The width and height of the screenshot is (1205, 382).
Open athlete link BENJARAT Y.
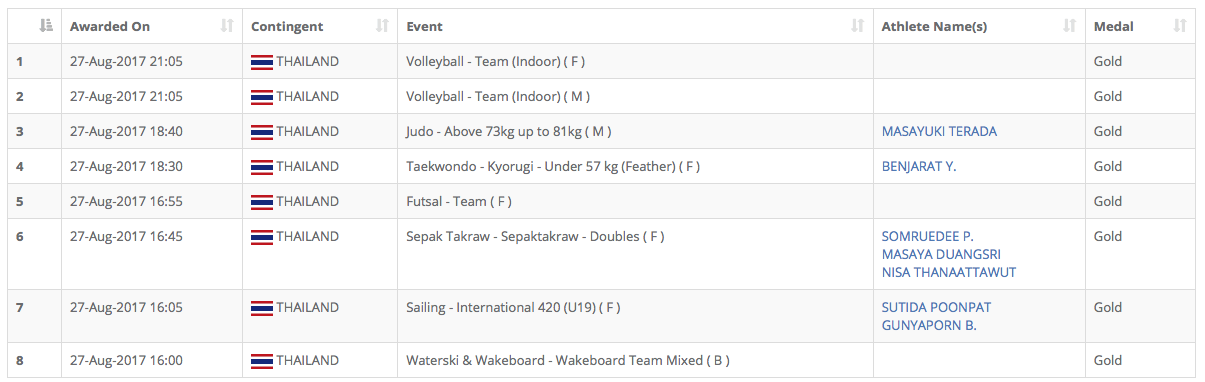[x=919, y=166]
